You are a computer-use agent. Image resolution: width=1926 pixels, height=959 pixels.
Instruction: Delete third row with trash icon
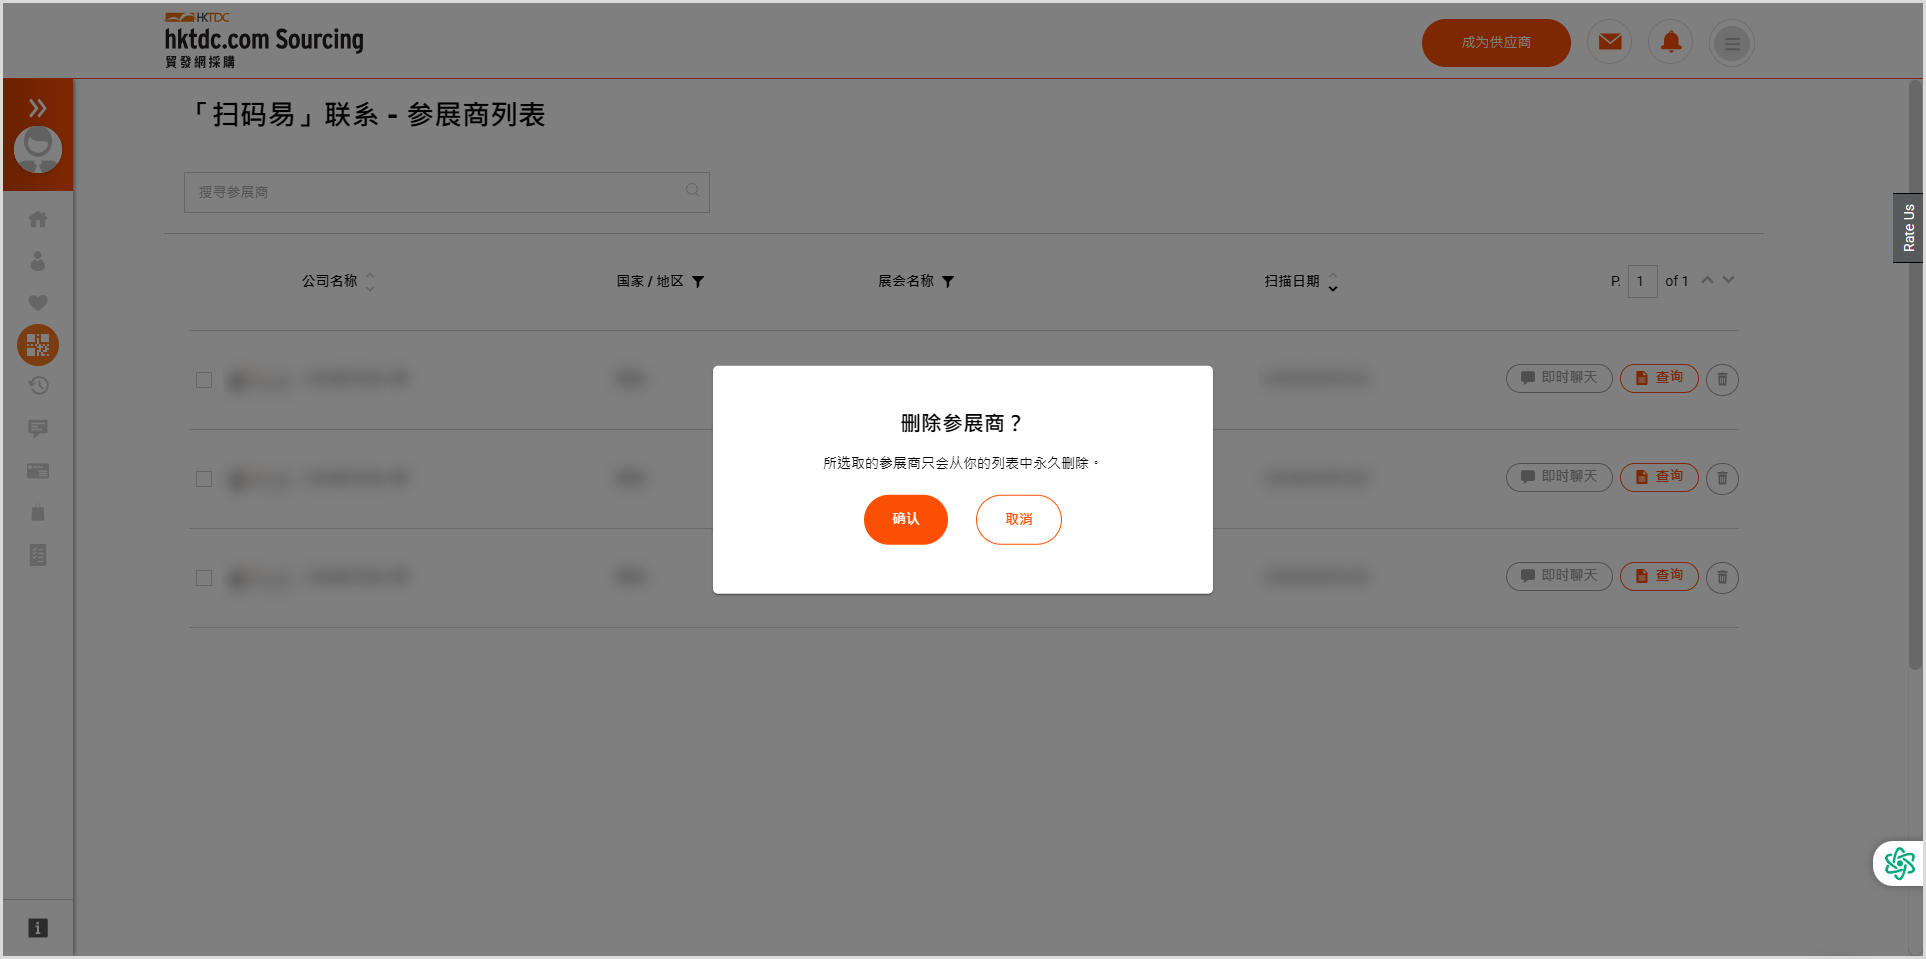pyautogui.click(x=1722, y=577)
